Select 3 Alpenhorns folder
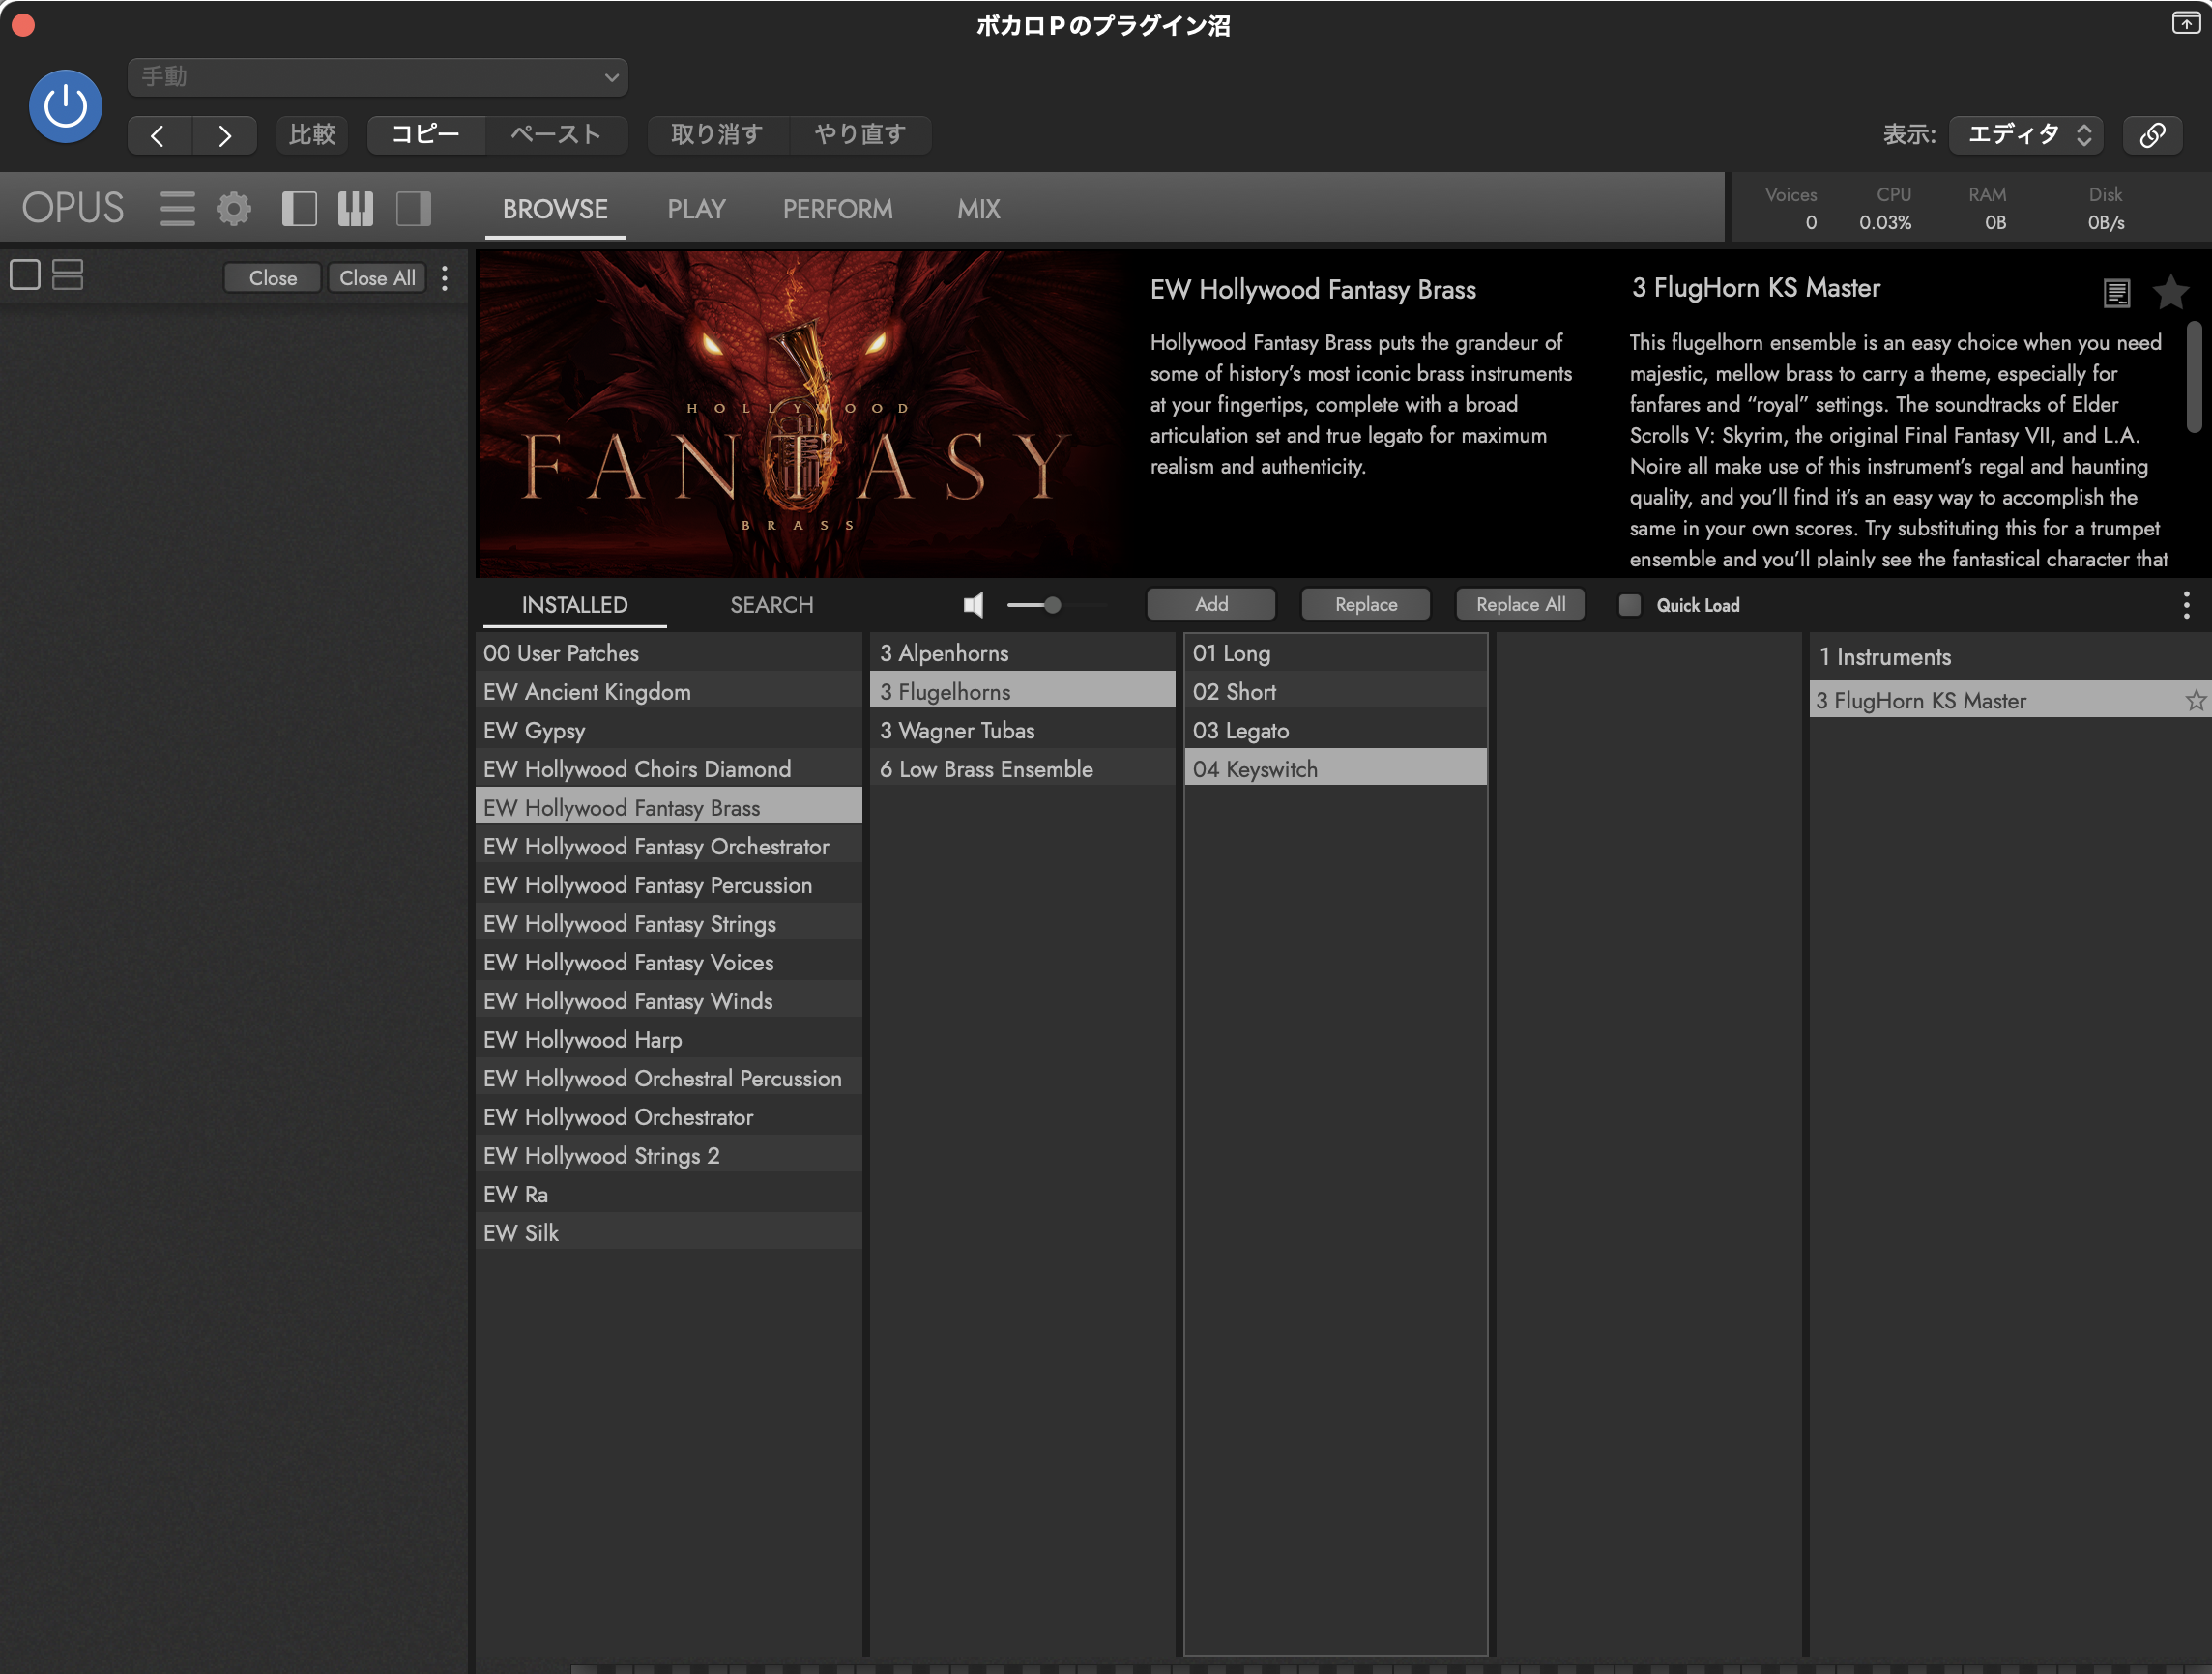Image resolution: width=2212 pixels, height=1674 pixels. 1023,653
